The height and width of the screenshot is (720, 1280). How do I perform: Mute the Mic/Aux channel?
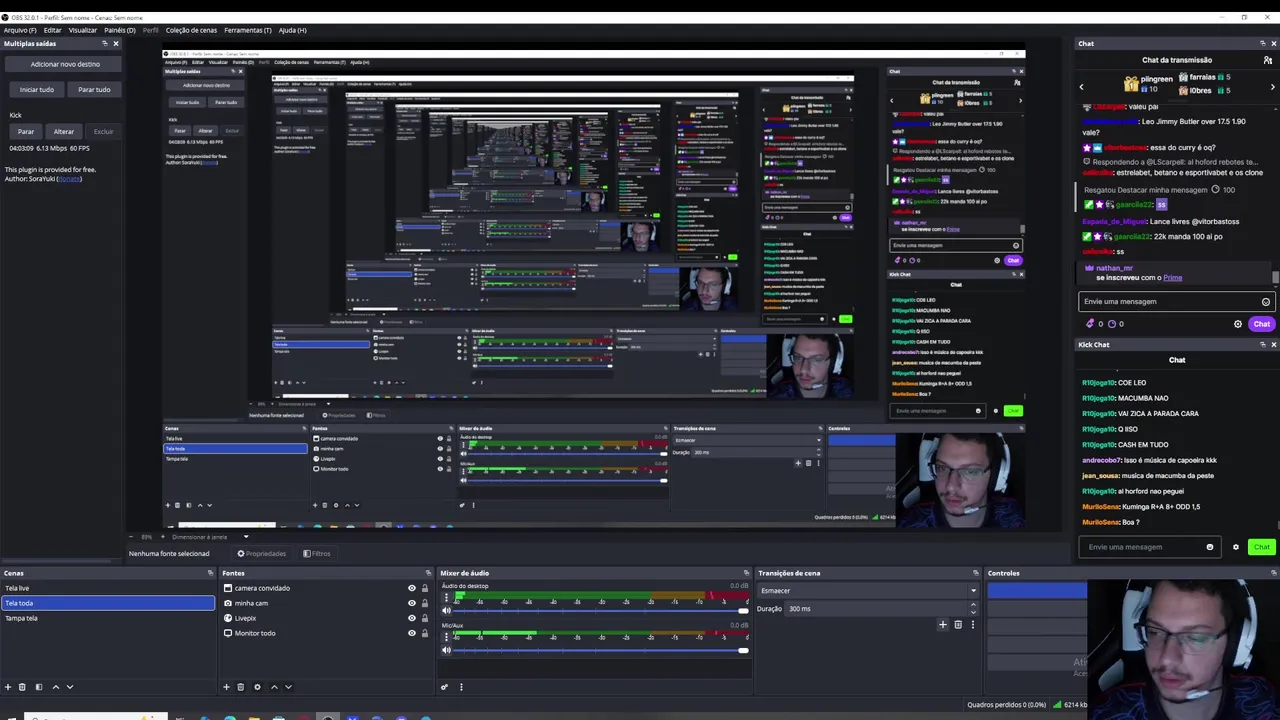coord(446,651)
